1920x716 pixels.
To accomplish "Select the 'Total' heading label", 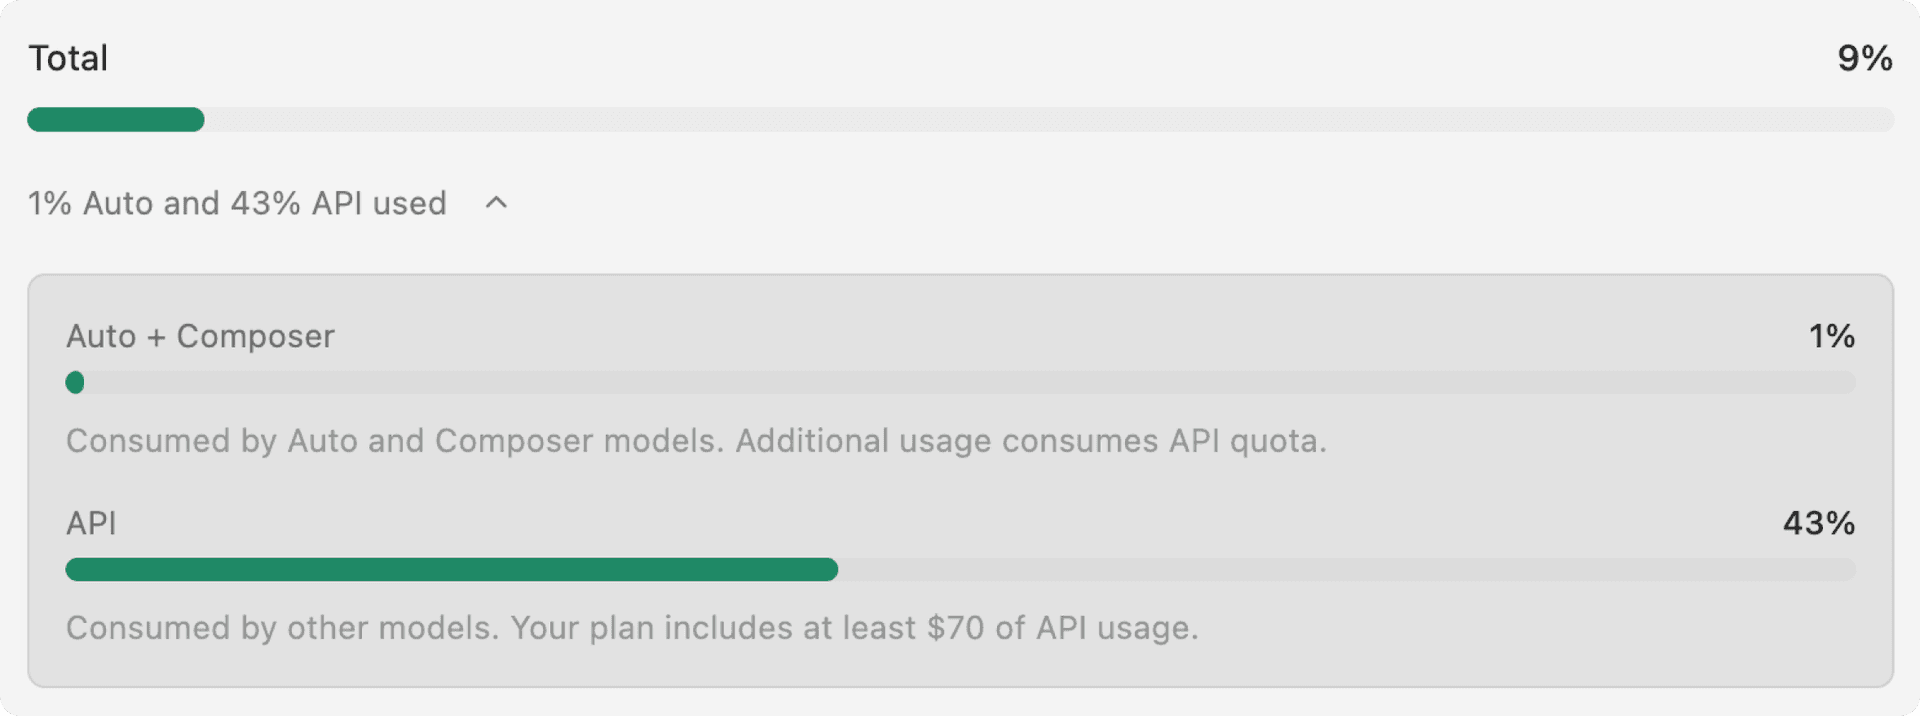I will point(67,57).
